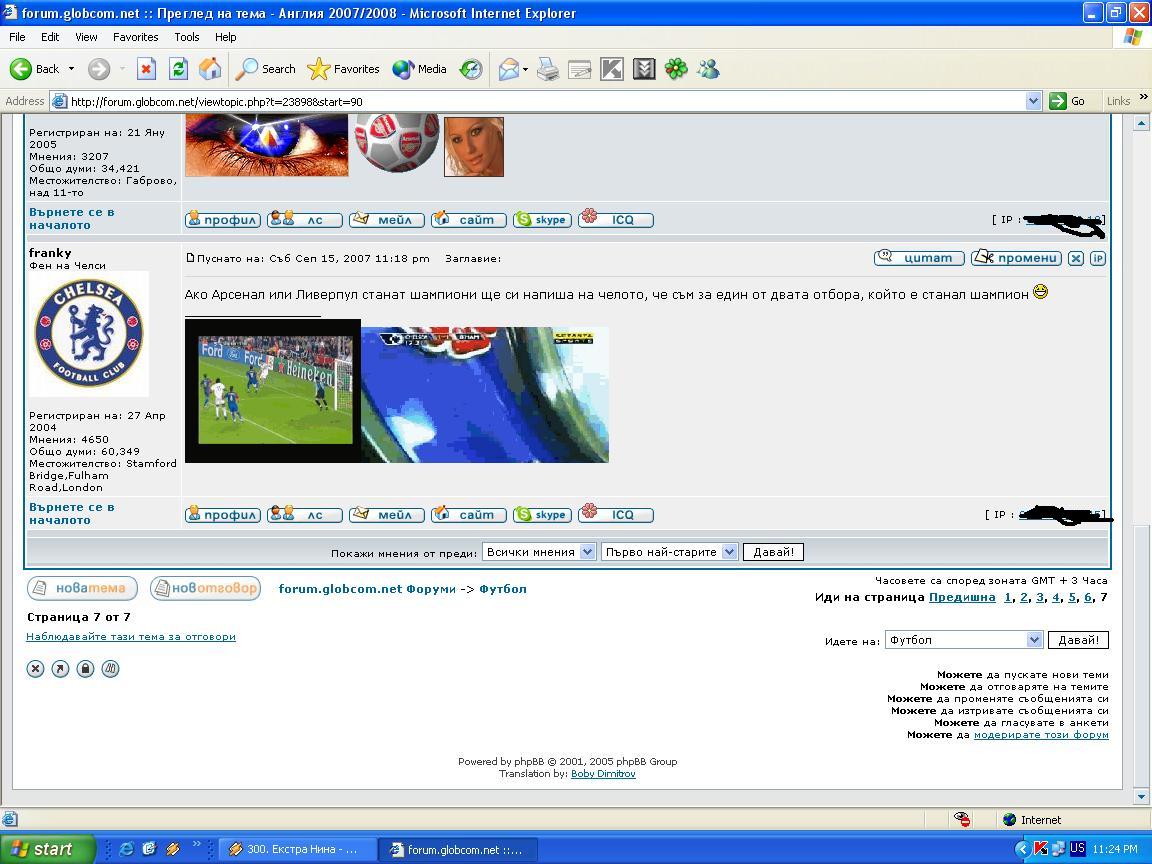This screenshot has width=1152, height=864.
Task: Click the Home icon in the toolbar
Action: pos(210,69)
